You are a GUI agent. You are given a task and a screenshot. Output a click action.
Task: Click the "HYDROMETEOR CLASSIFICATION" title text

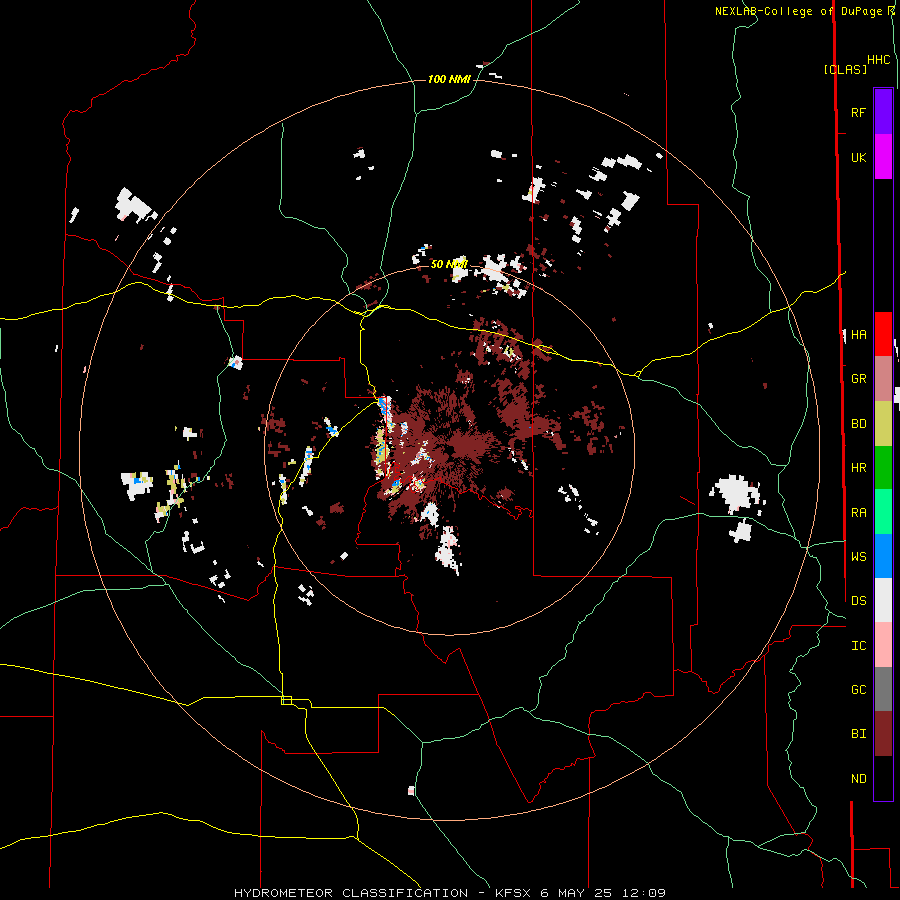pyautogui.click(x=351, y=893)
